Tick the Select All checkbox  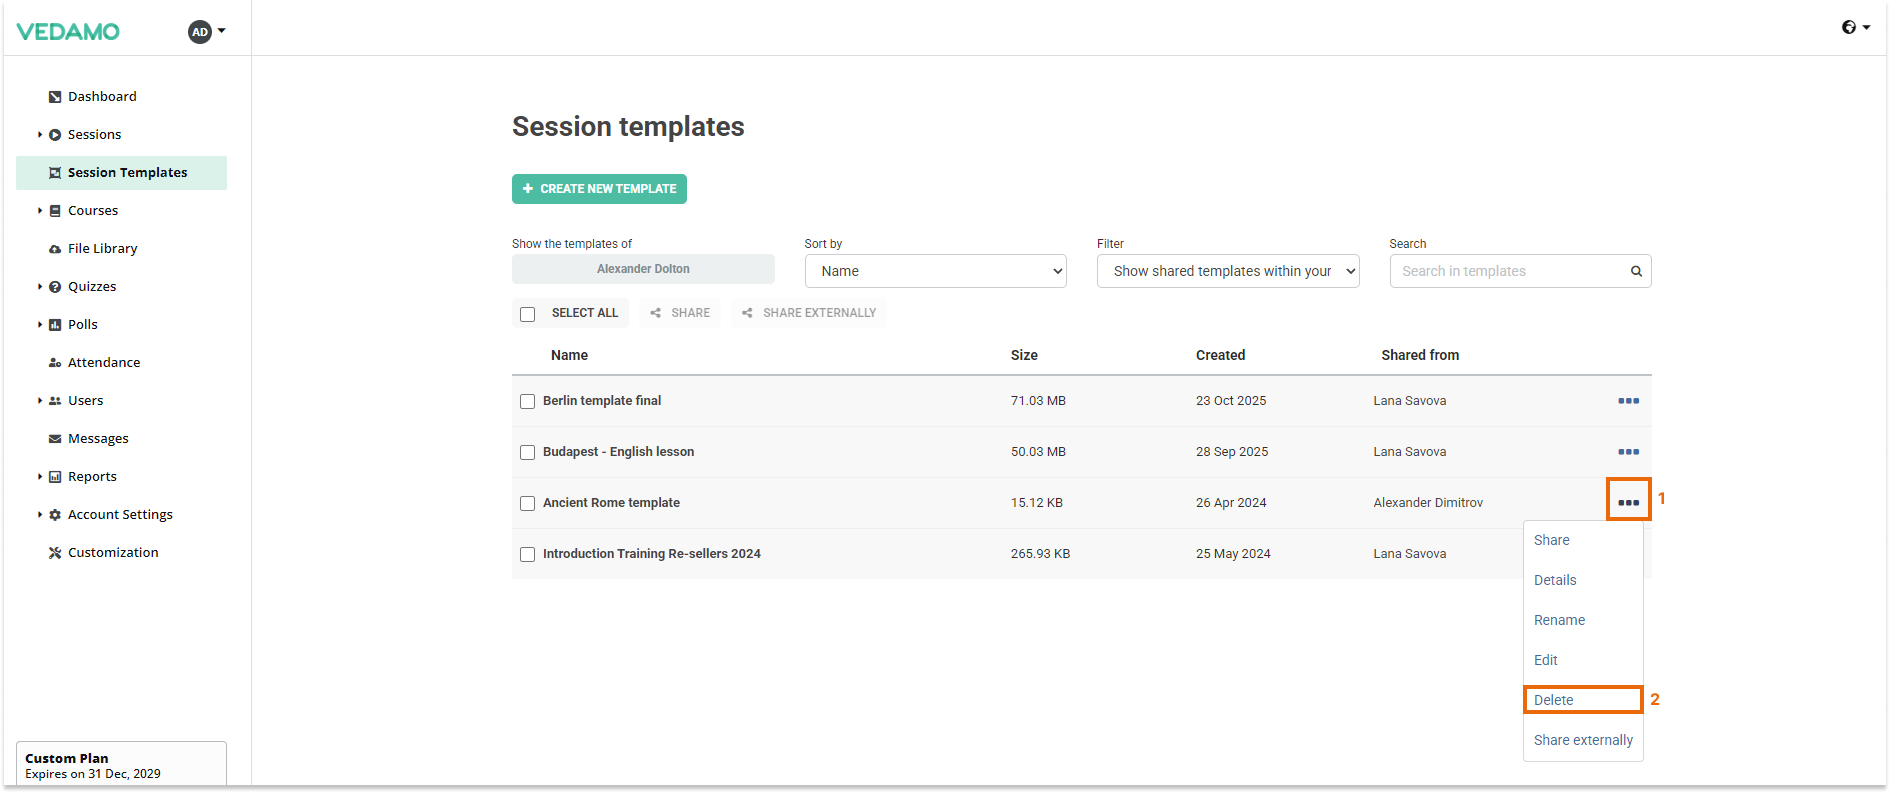pyautogui.click(x=528, y=314)
